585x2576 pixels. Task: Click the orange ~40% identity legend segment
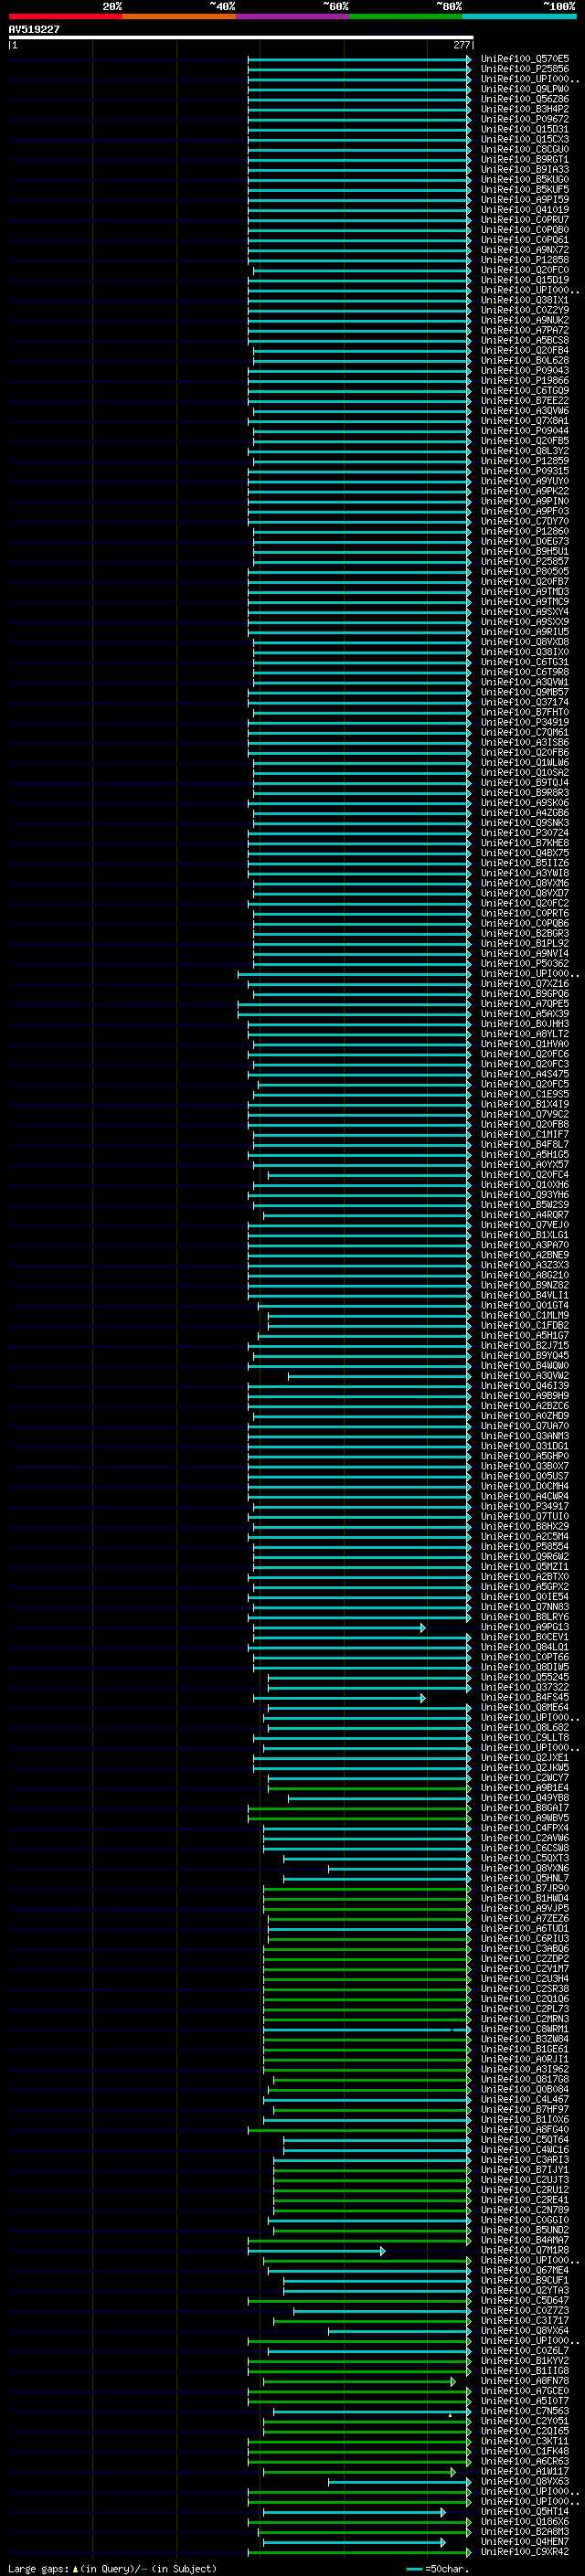click(179, 17)
